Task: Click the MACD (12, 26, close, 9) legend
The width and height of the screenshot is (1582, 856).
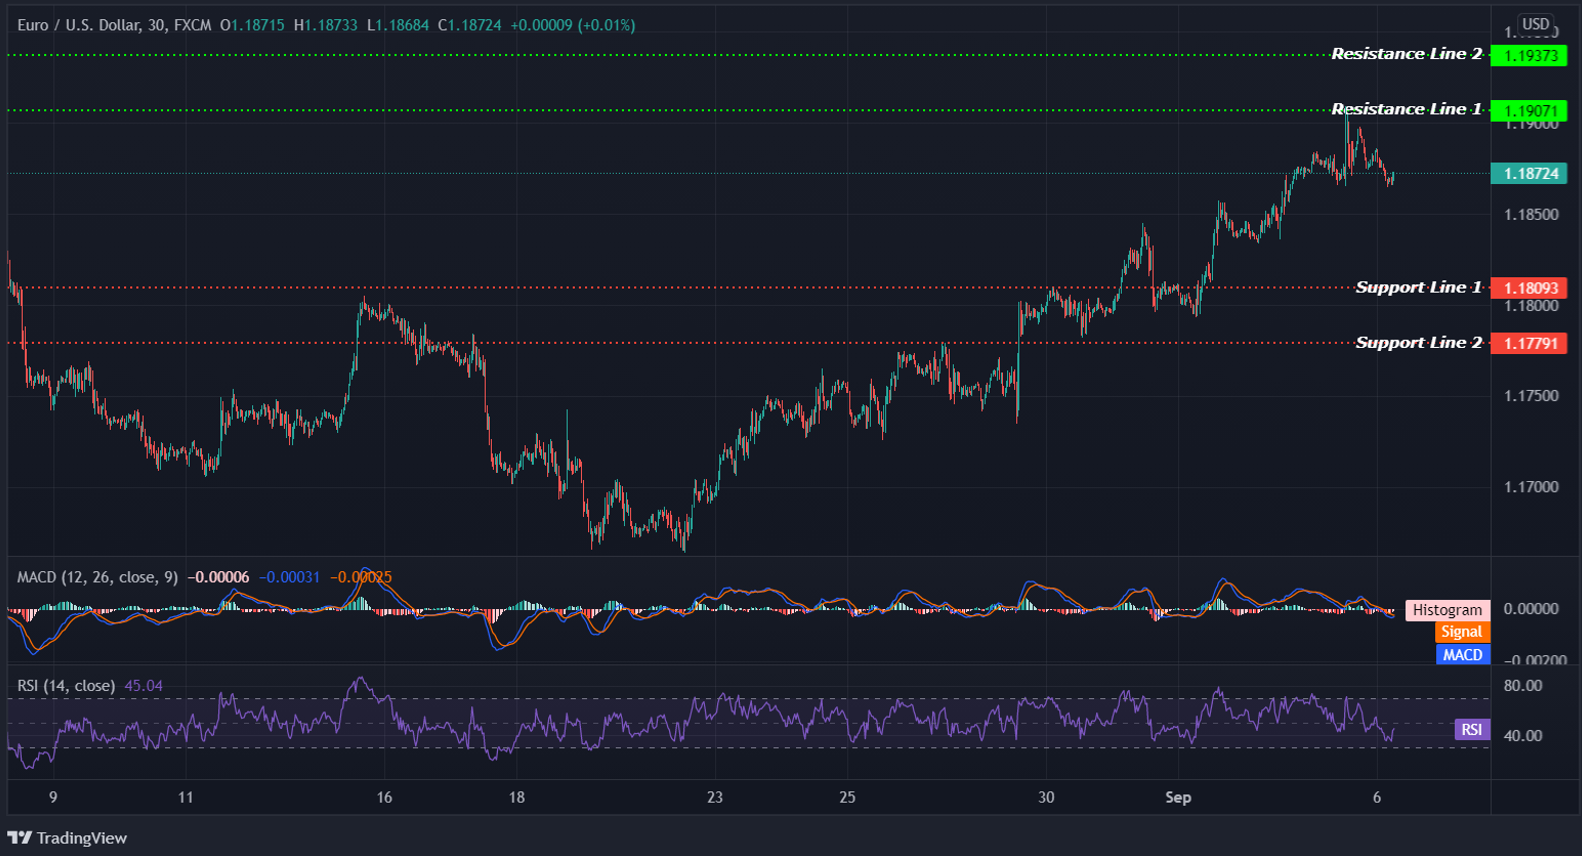Action: tap(97, 577)
